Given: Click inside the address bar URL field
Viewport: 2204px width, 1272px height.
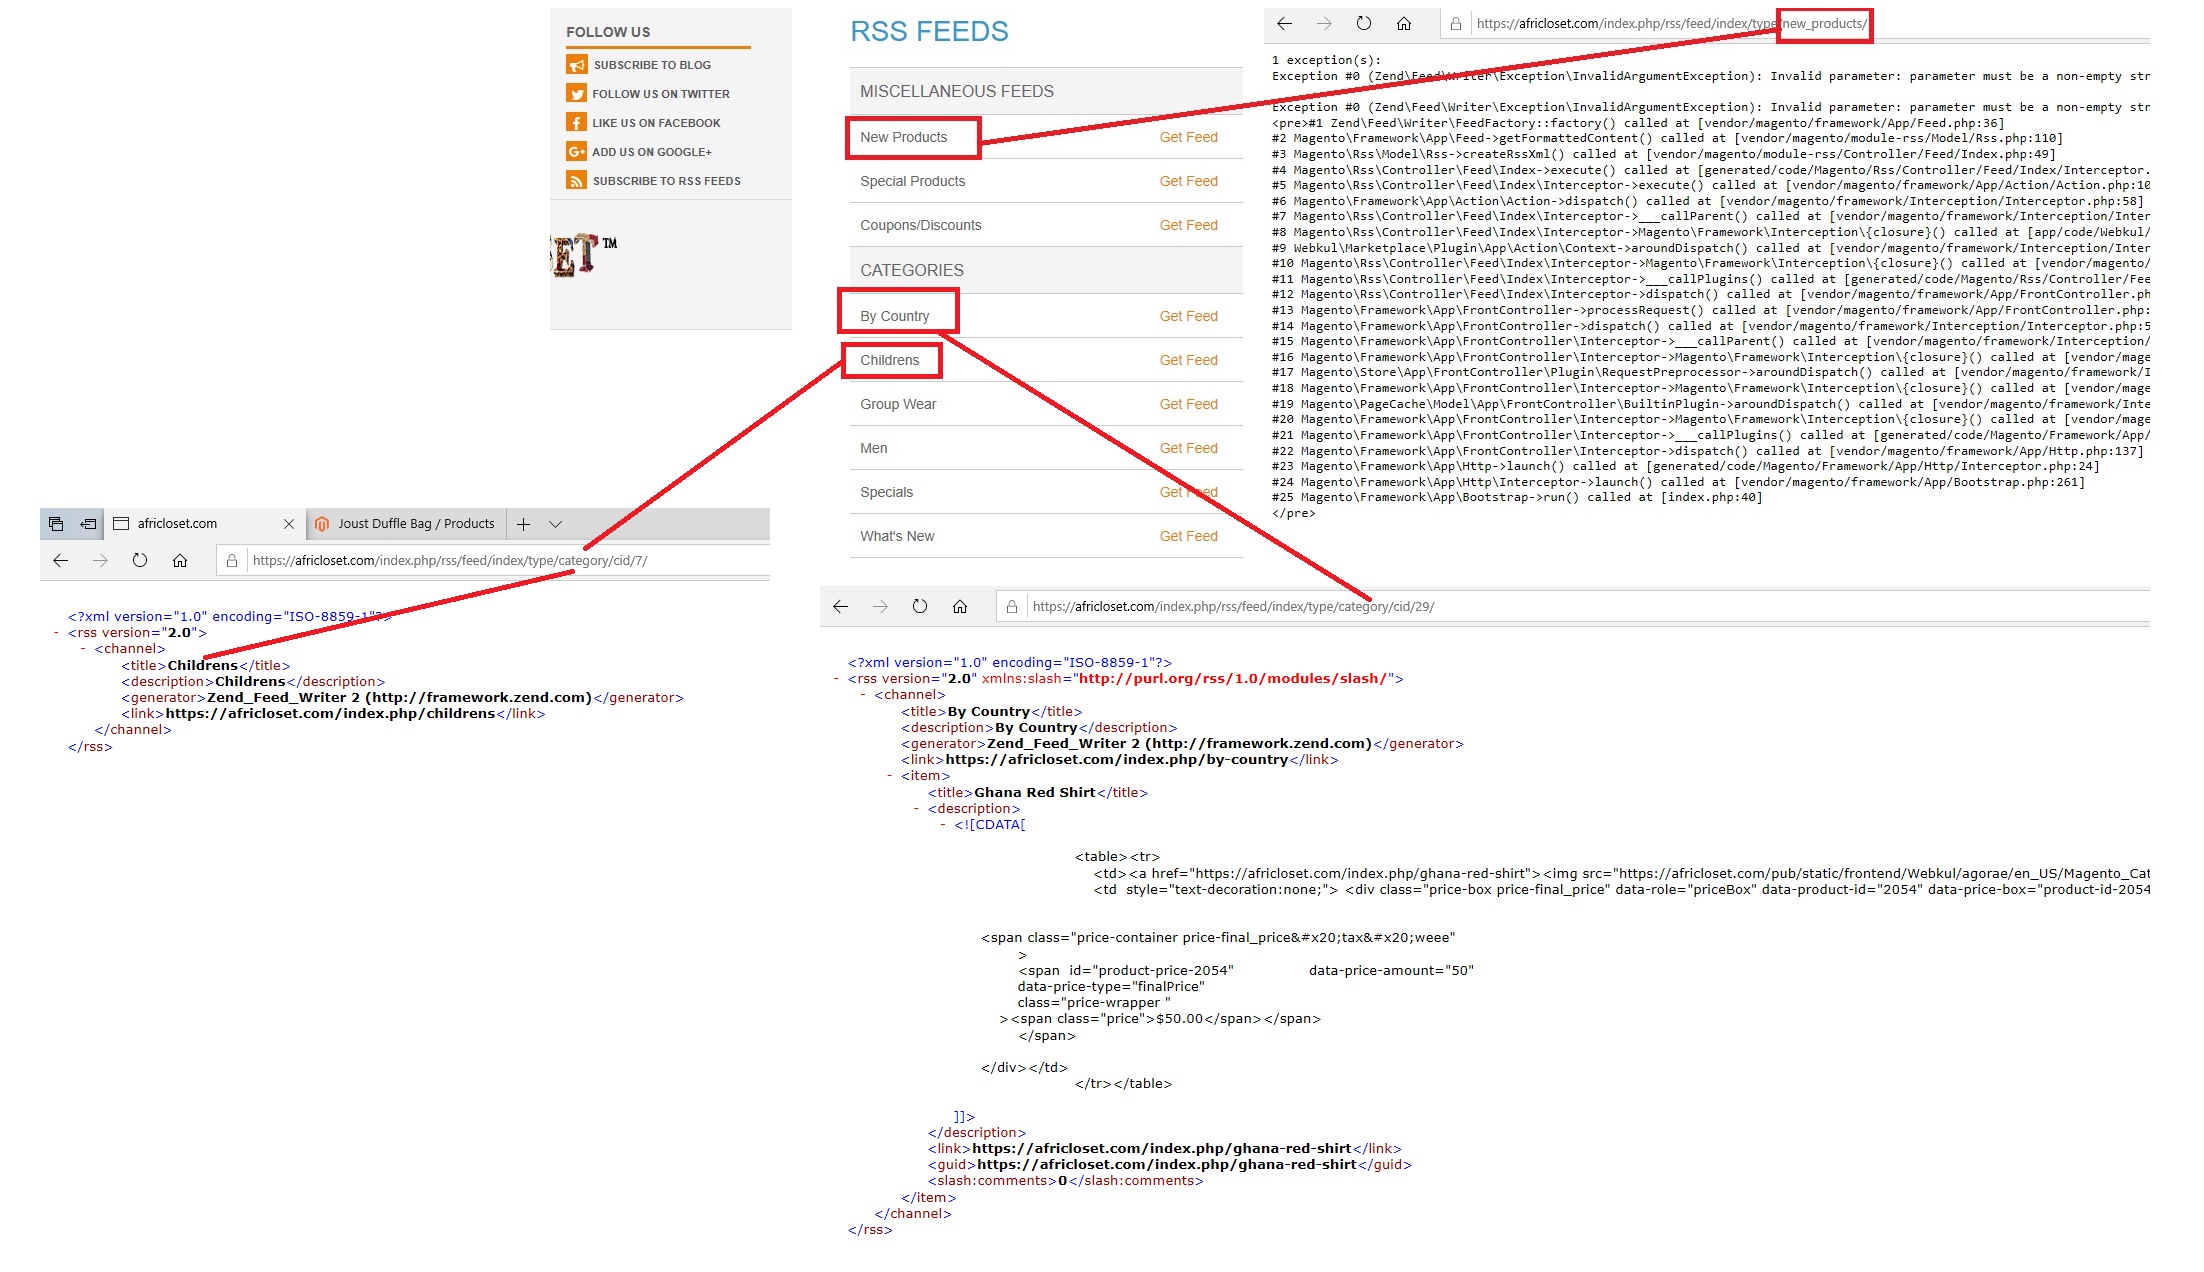Looking at the screenshot, I should click(450, 560).
